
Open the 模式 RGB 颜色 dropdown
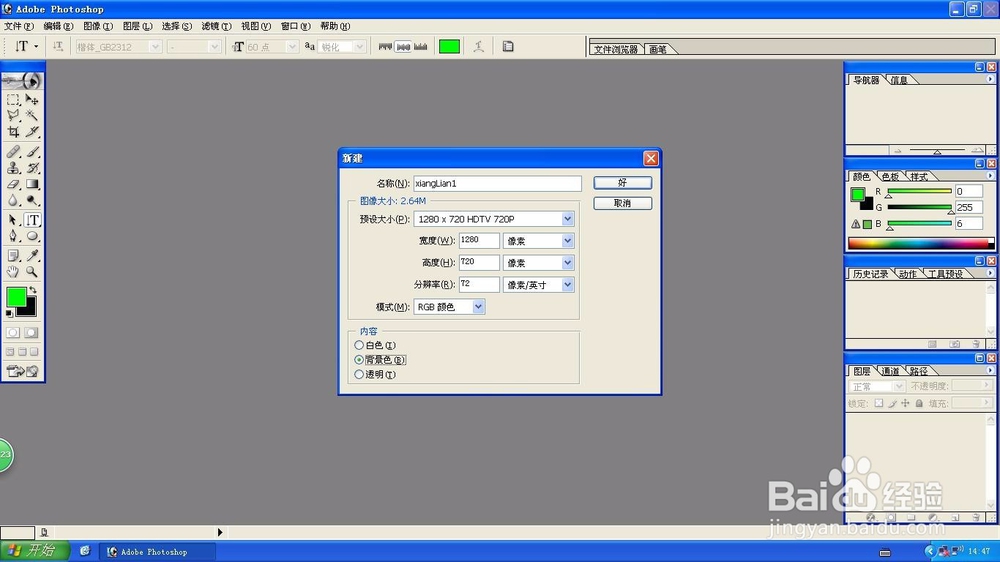click(478, 307)
